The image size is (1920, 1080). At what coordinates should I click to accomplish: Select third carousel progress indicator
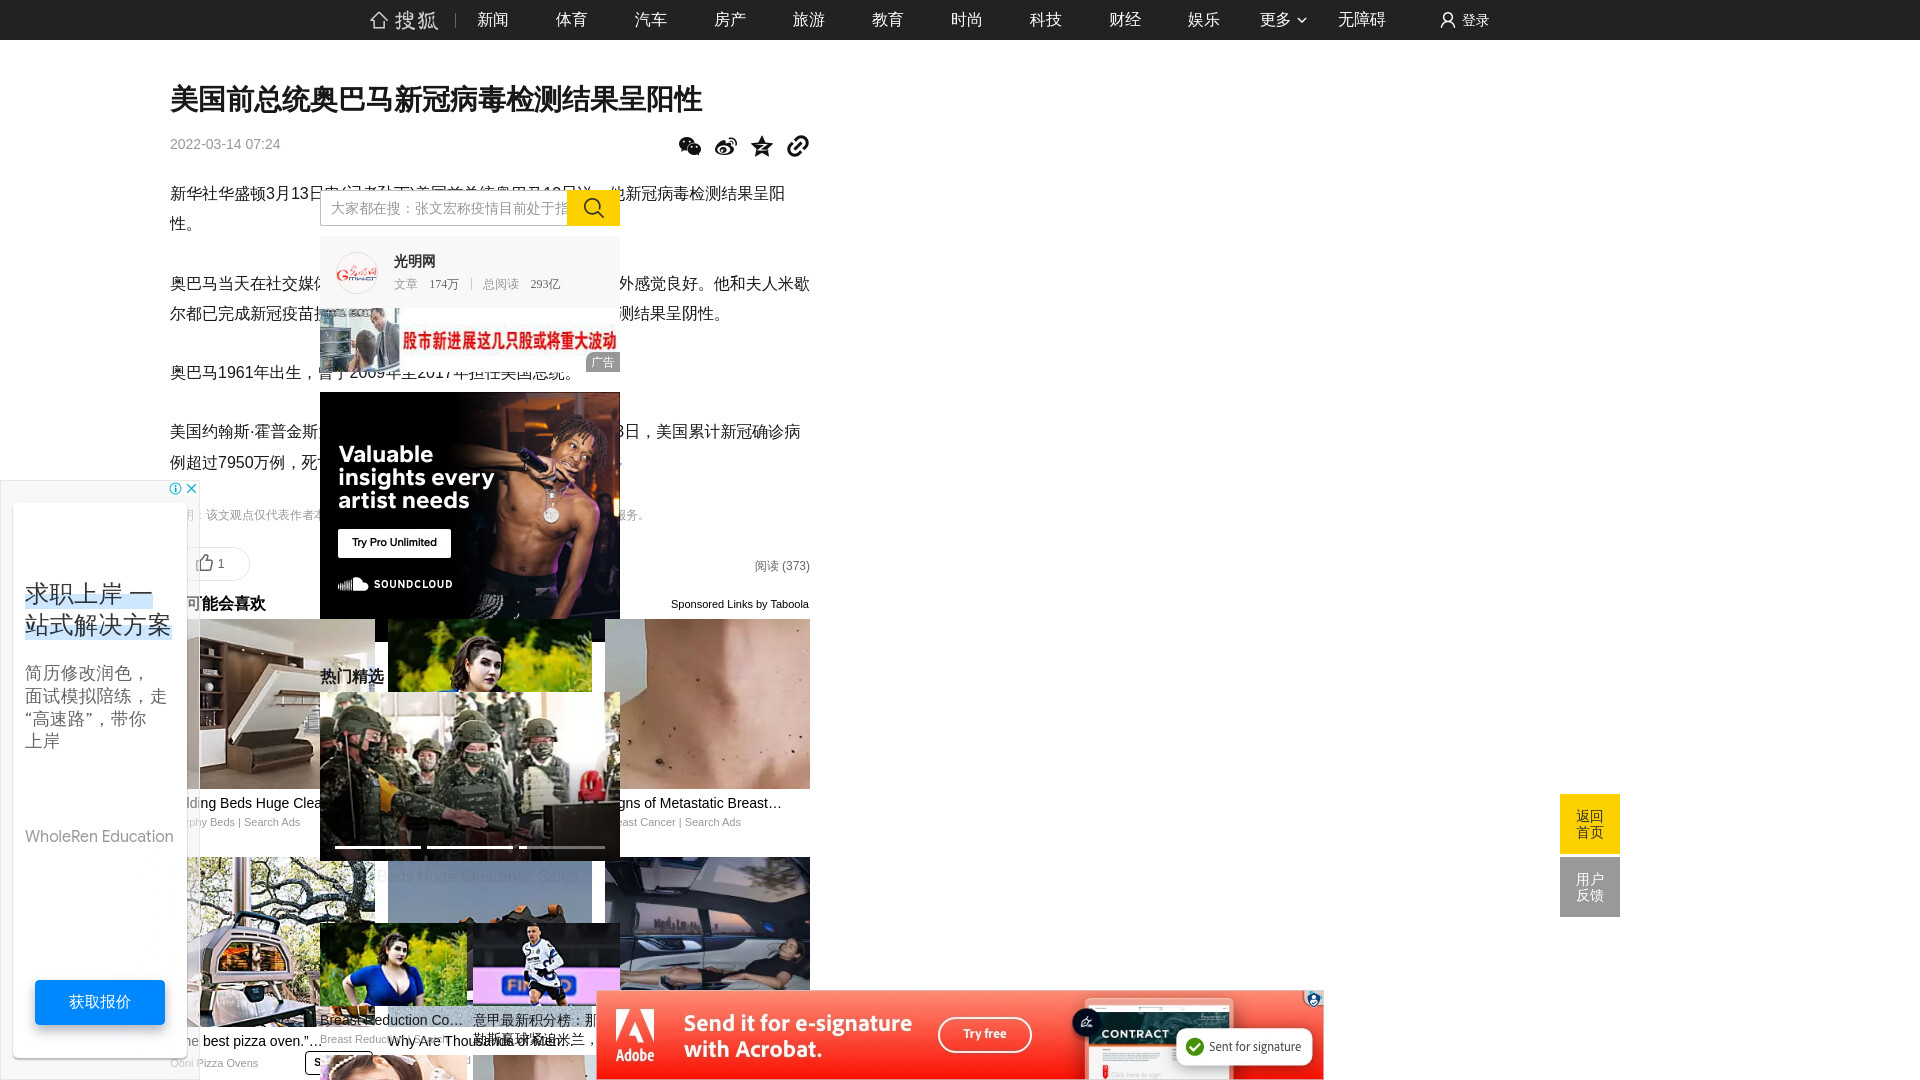pyautogui.click(x=562, y=847)
